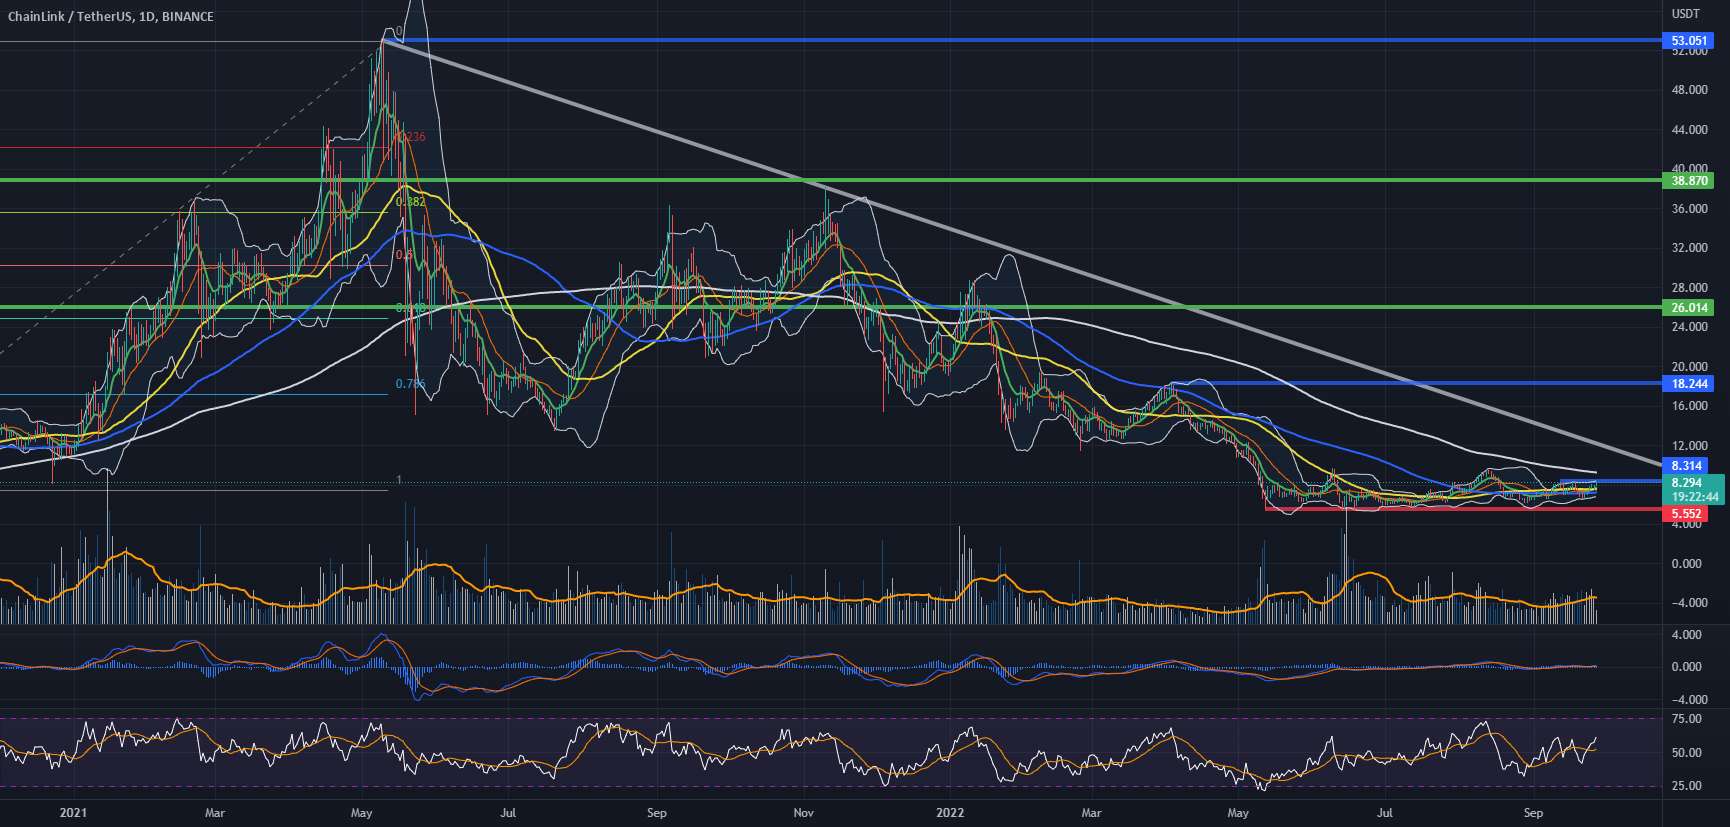This screenshot has height=827, width=1730.
Task: Click the USDT currency label
Action: (1685, 14)
